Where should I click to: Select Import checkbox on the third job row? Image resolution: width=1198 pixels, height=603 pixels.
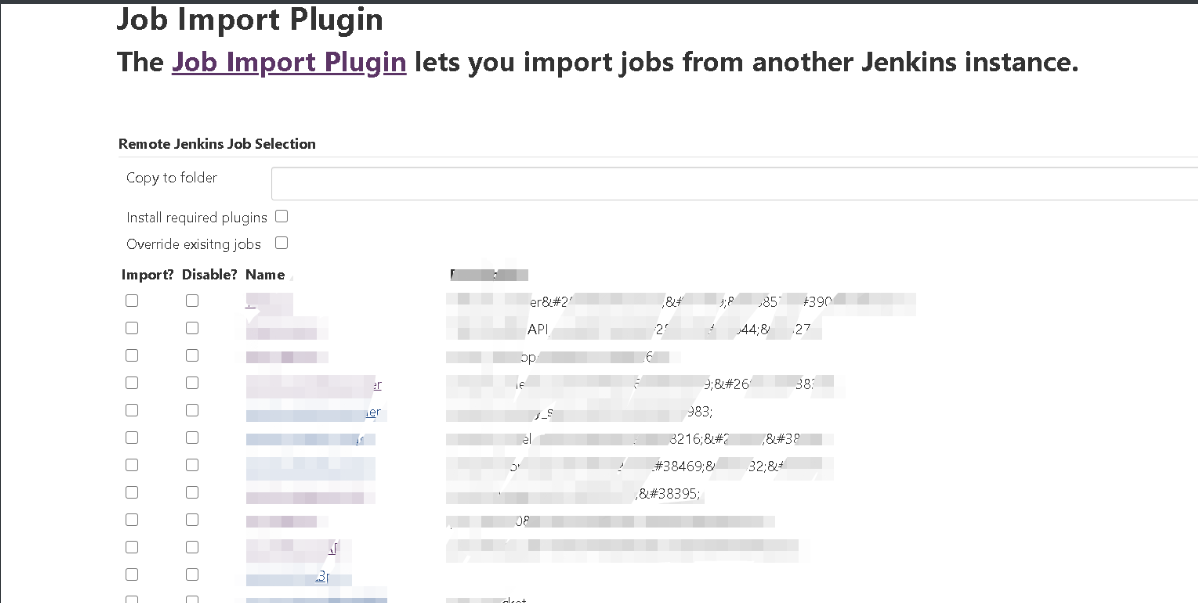coord(132,355)
